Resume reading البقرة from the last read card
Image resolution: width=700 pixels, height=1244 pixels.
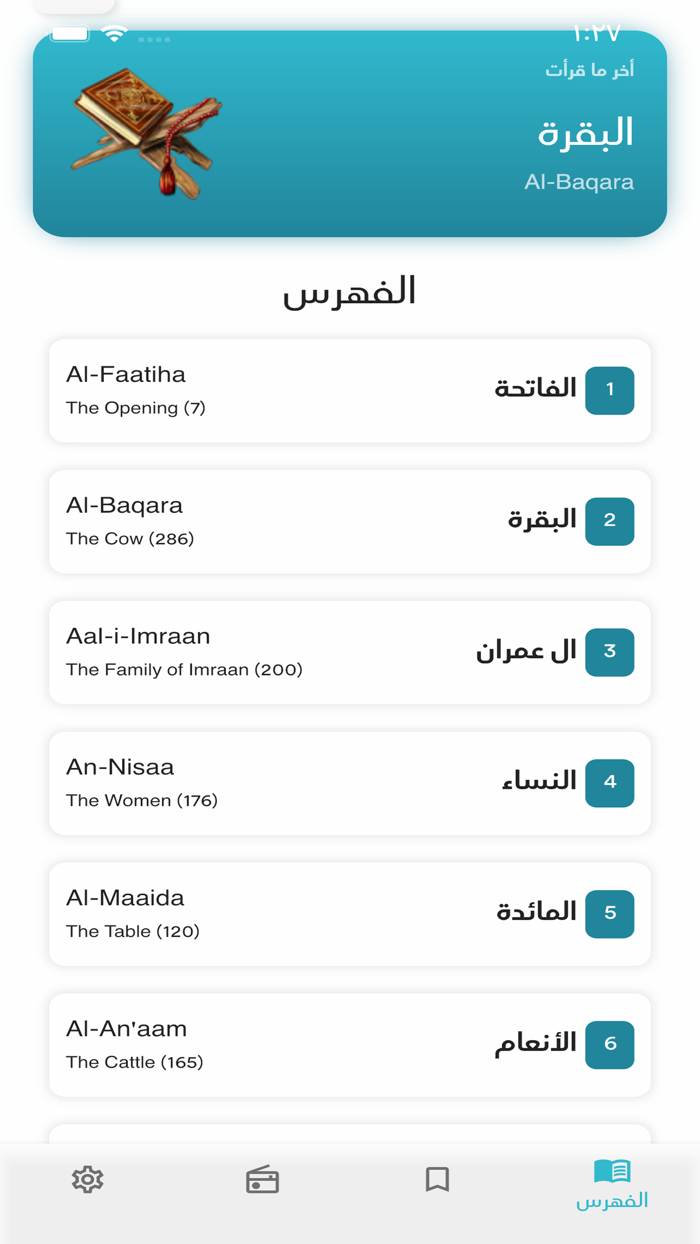(x=350, y=133)
